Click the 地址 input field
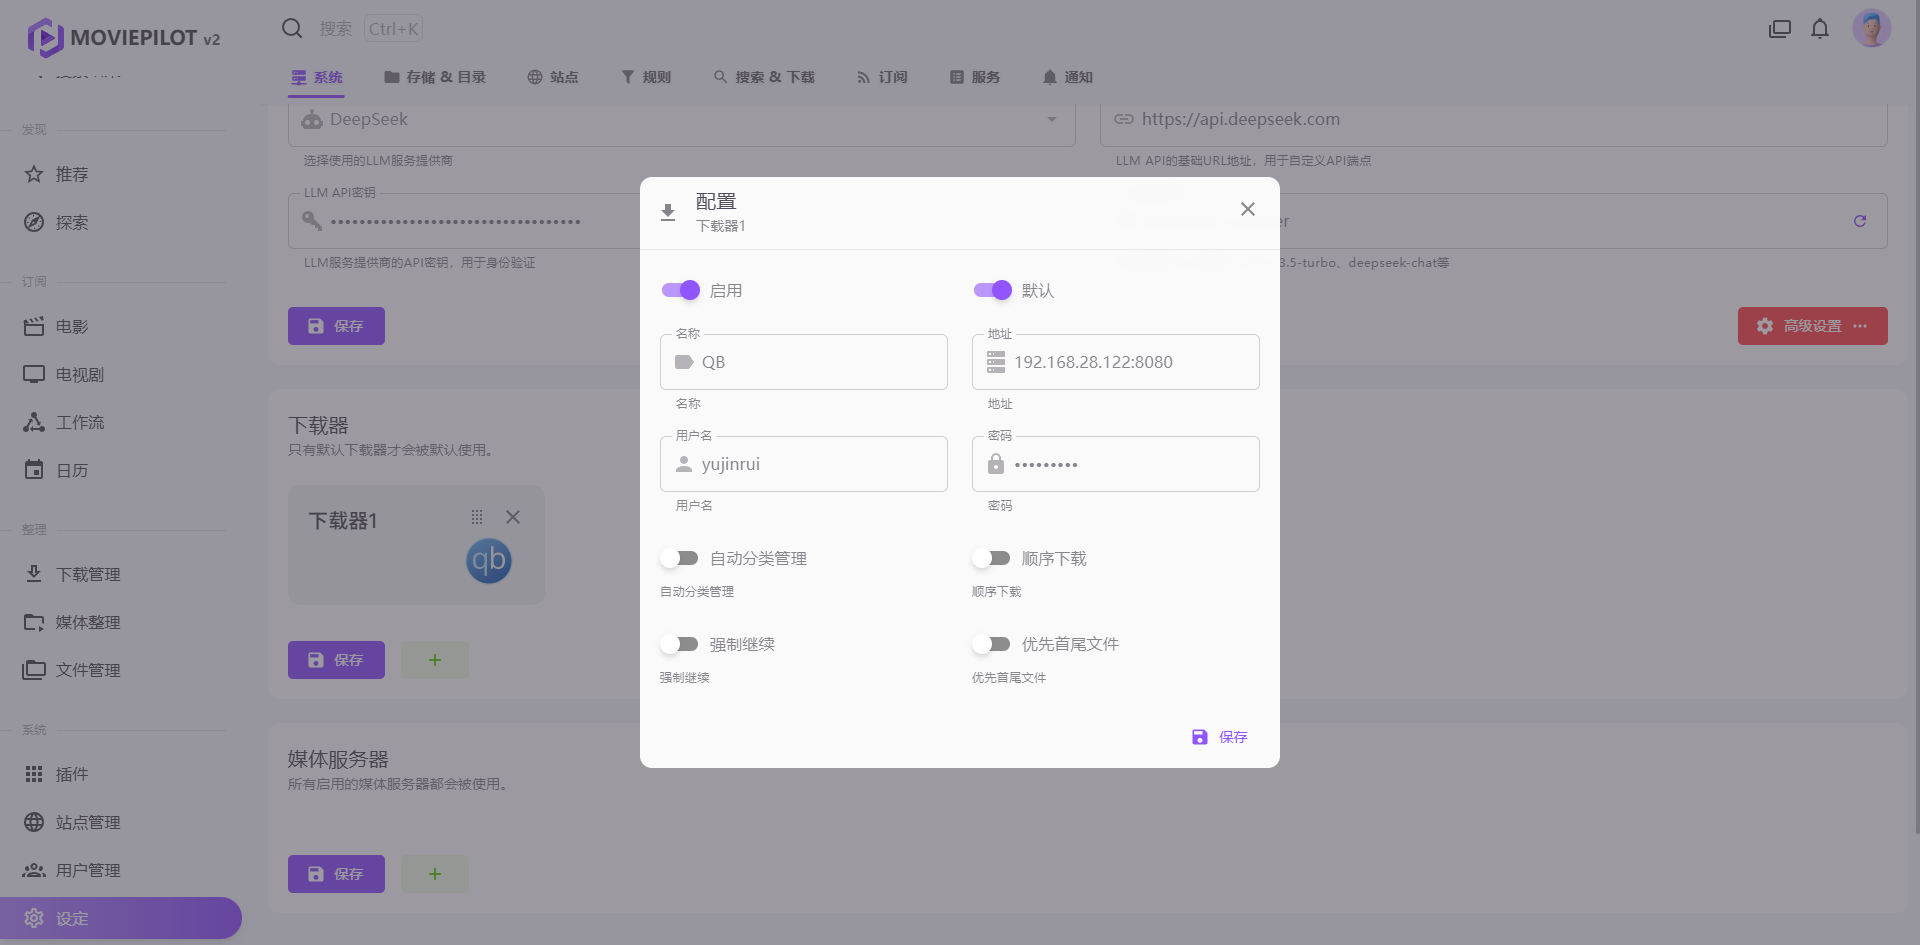 point(1130,362)
